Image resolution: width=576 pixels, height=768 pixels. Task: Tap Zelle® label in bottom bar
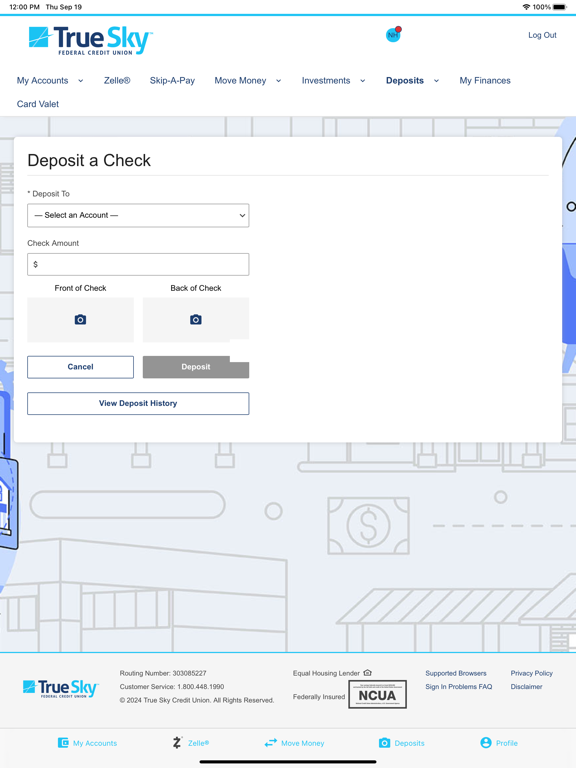click(198, 743)
